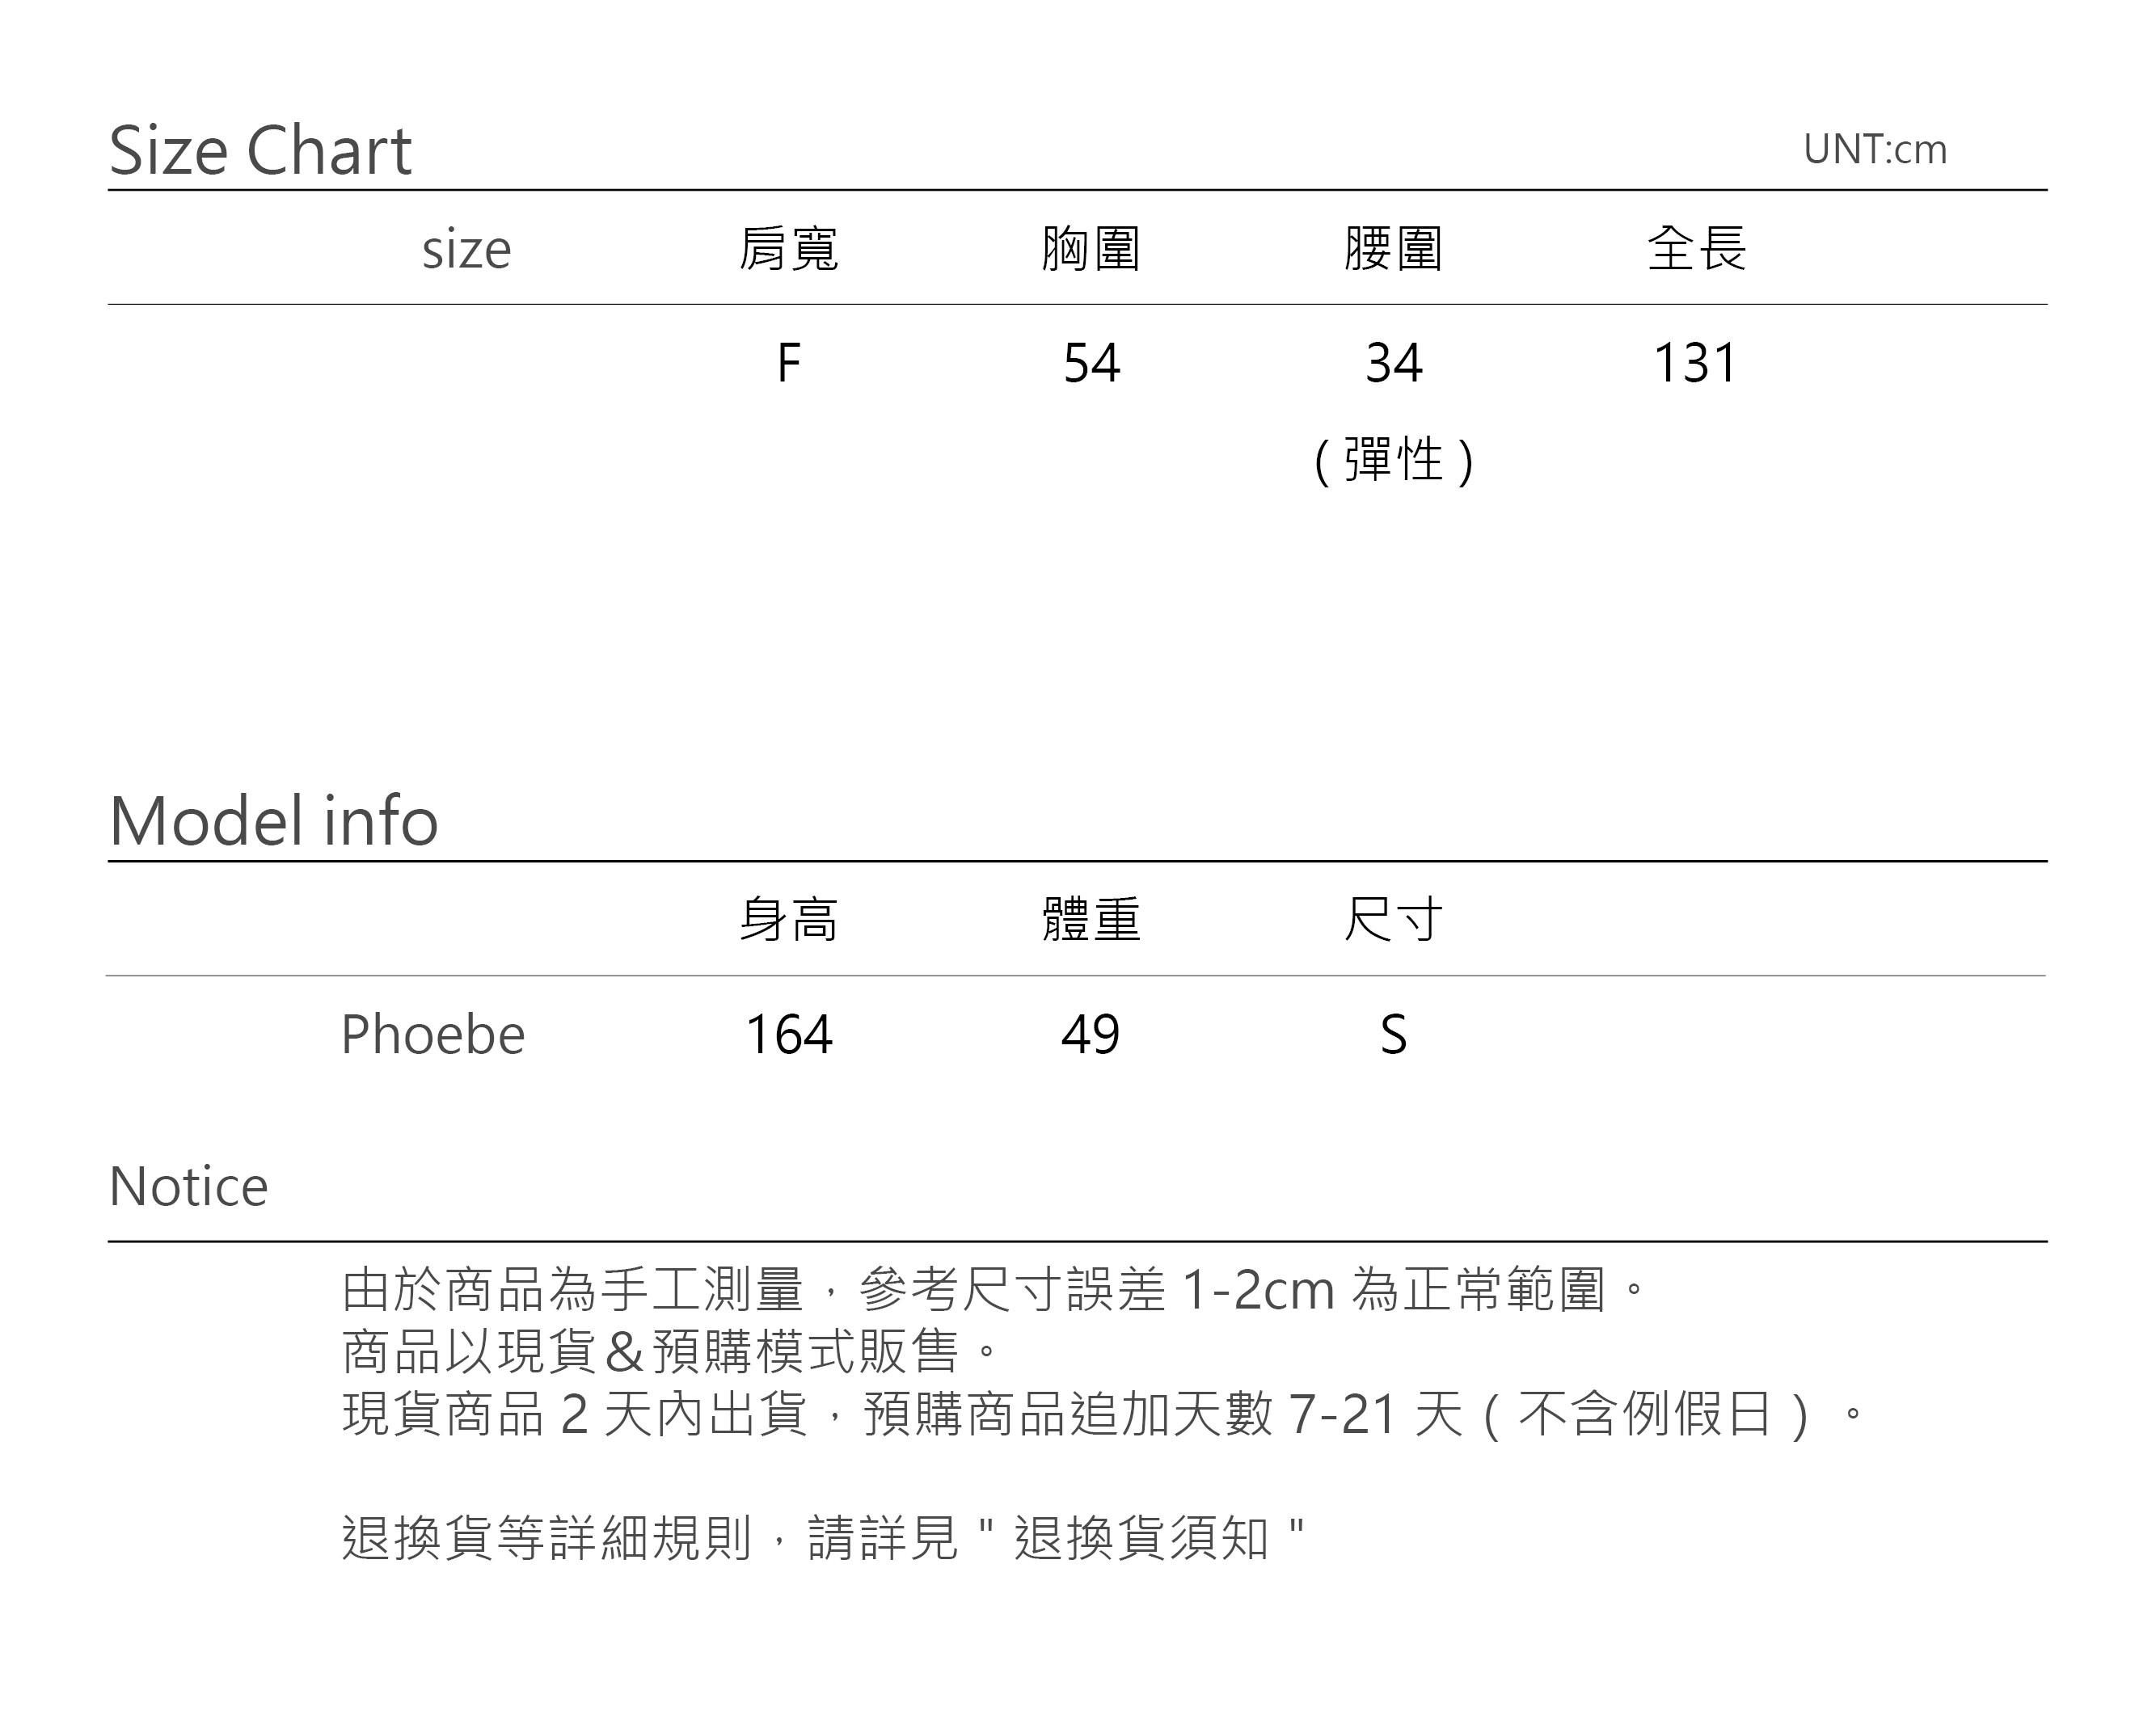This screenshot has width=2156, height=1724.
Task: Click the 胸圍 column header
Action: coord(1091,249)
